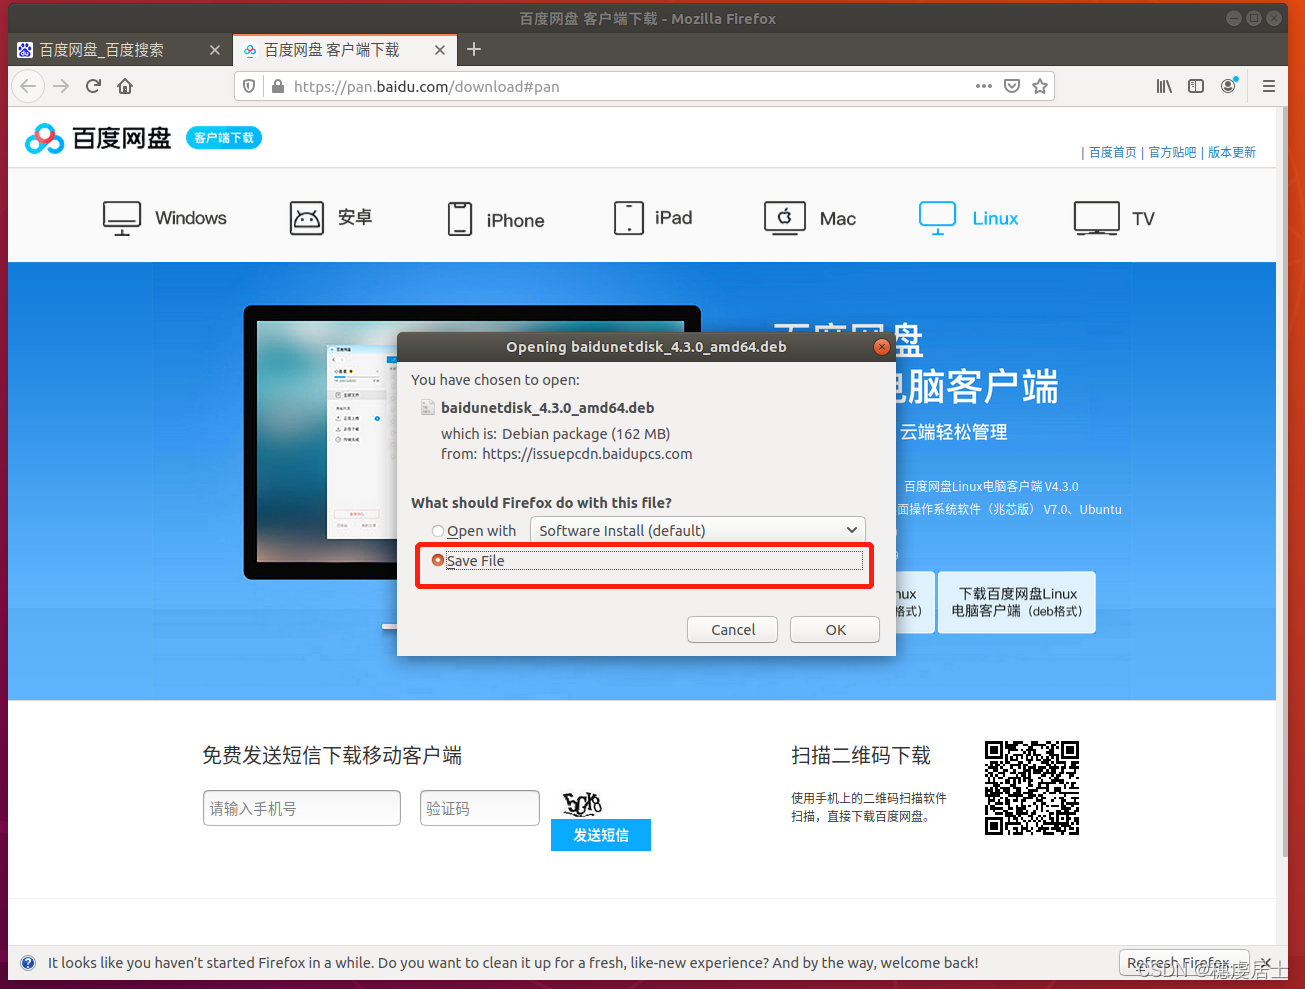Click the text Debian package (162 MB)

point(586,434)
